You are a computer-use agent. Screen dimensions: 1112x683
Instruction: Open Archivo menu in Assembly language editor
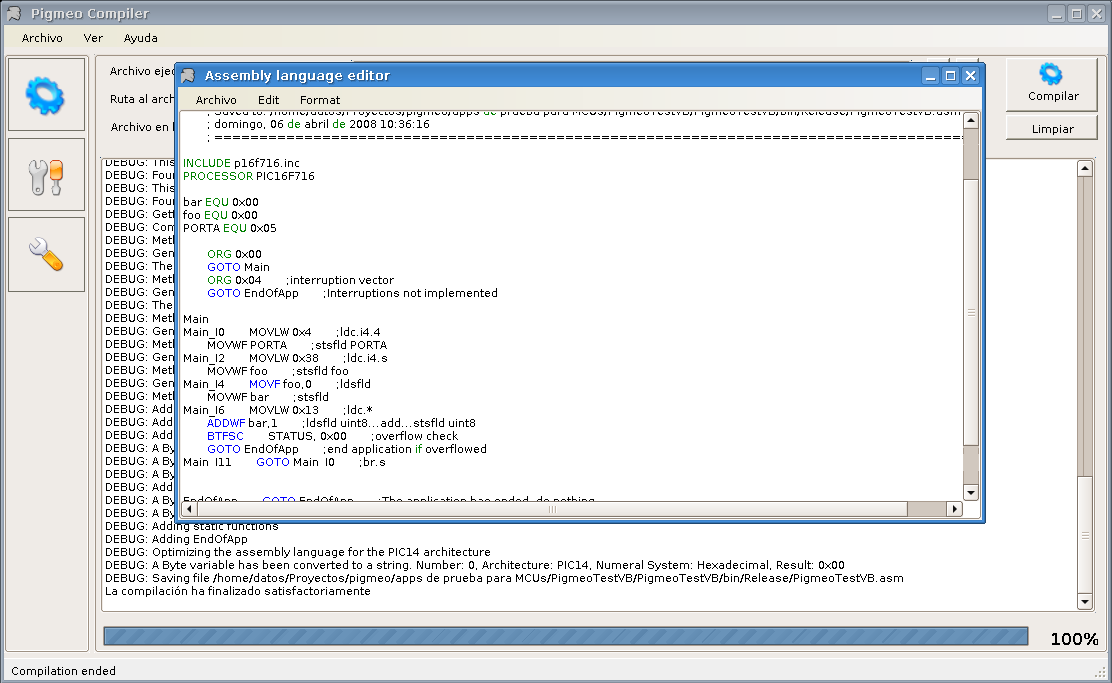pyautogui.click(x=216, y=100)
